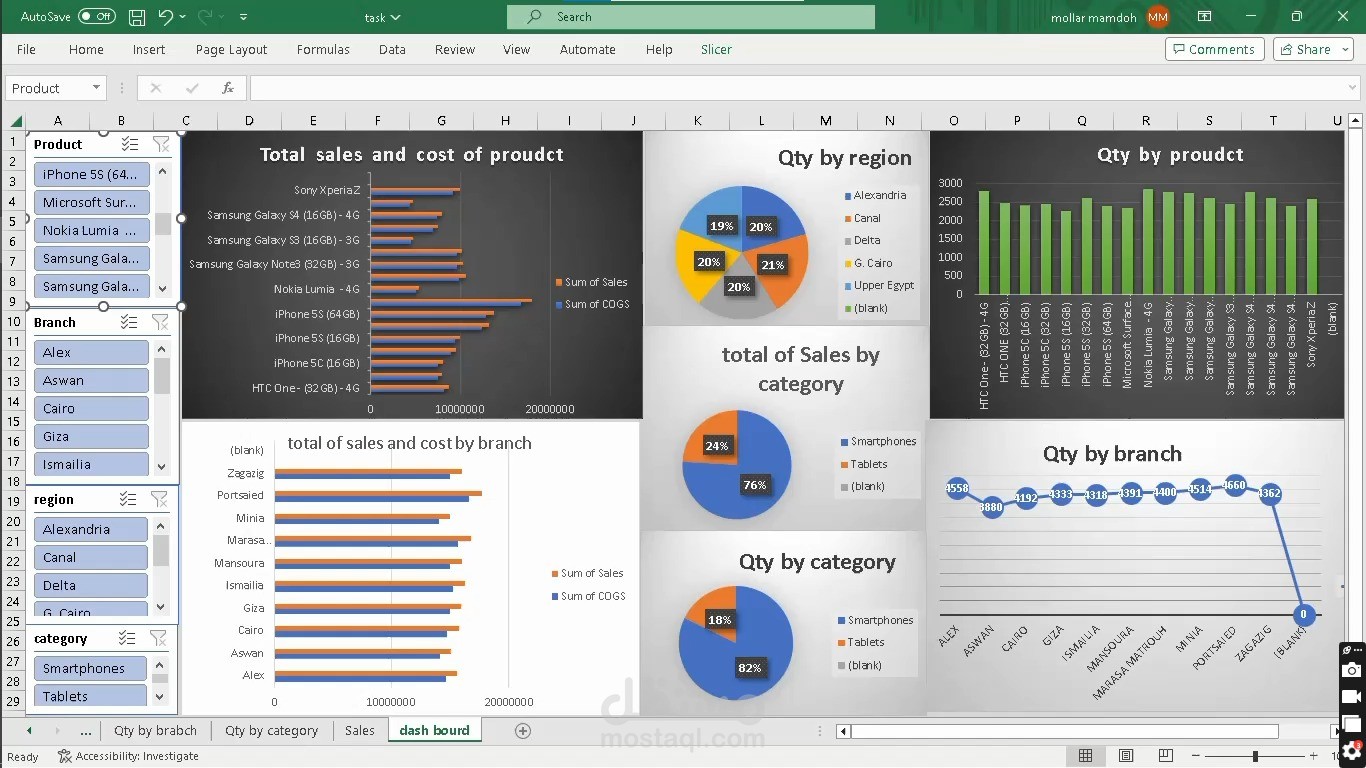Select Tablets in category slicer
Screen dimensions: 1366x768
point(91,696)
